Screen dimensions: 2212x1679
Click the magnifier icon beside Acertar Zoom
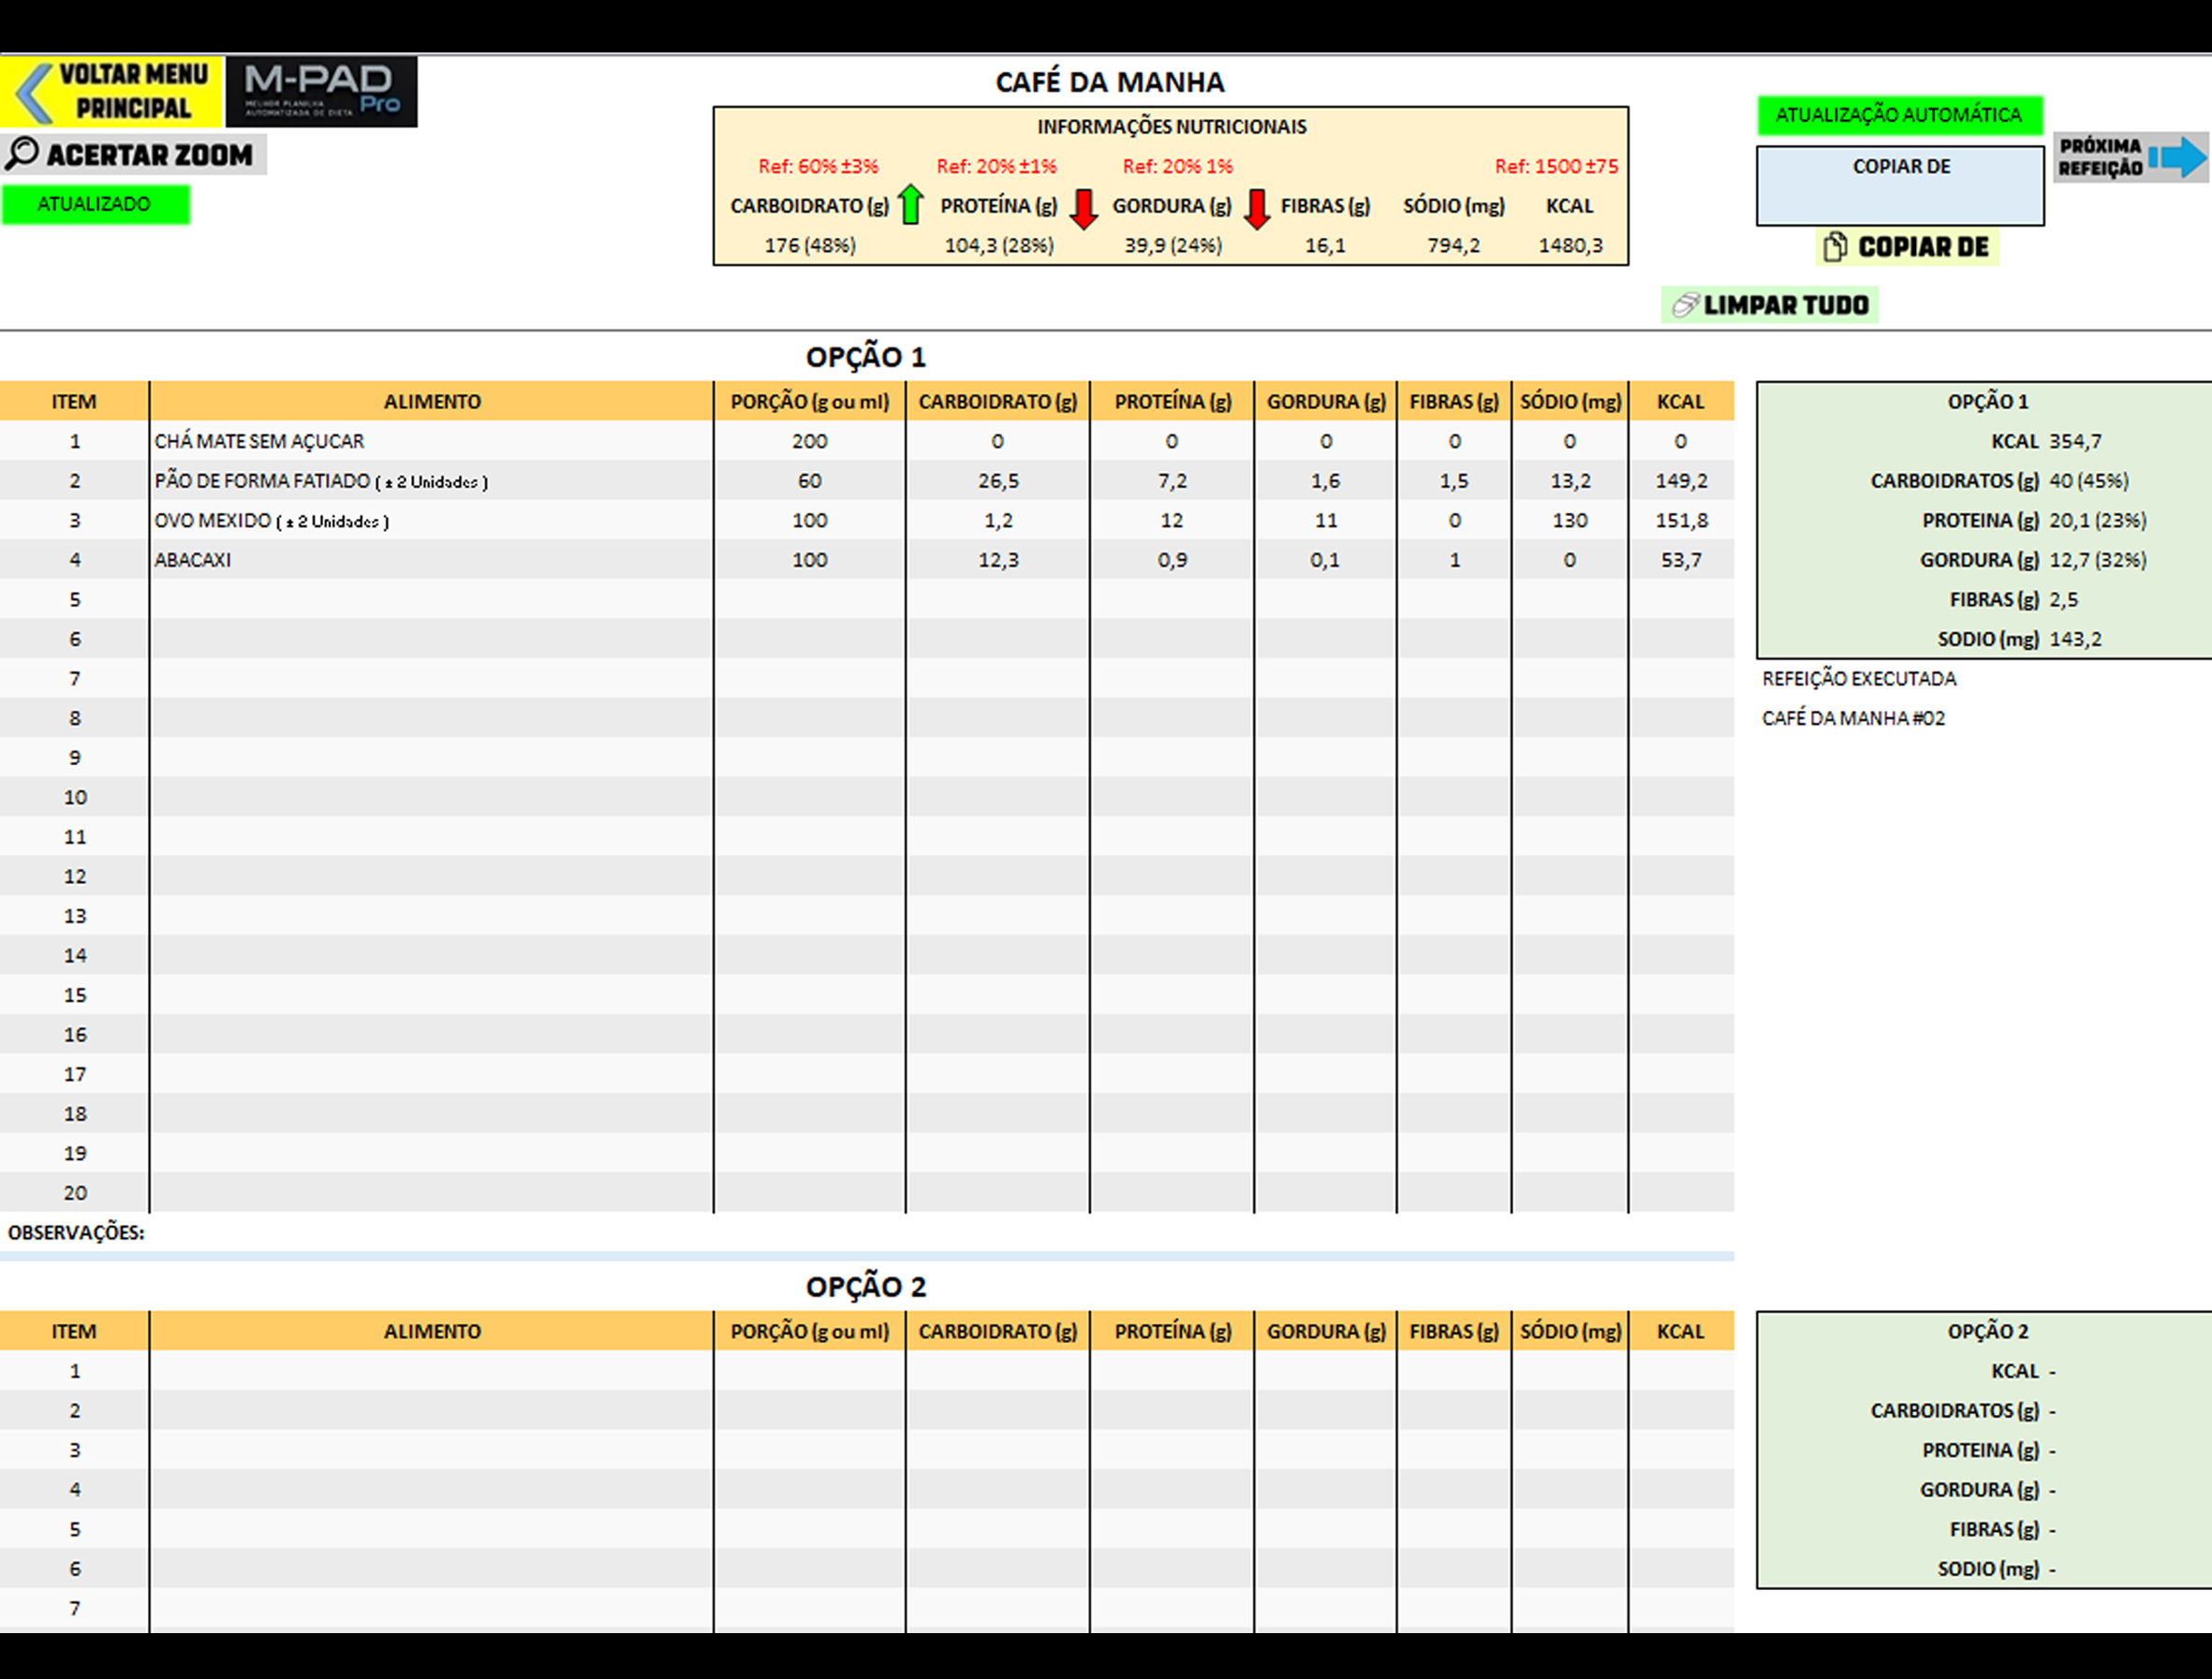pos(22,154)
